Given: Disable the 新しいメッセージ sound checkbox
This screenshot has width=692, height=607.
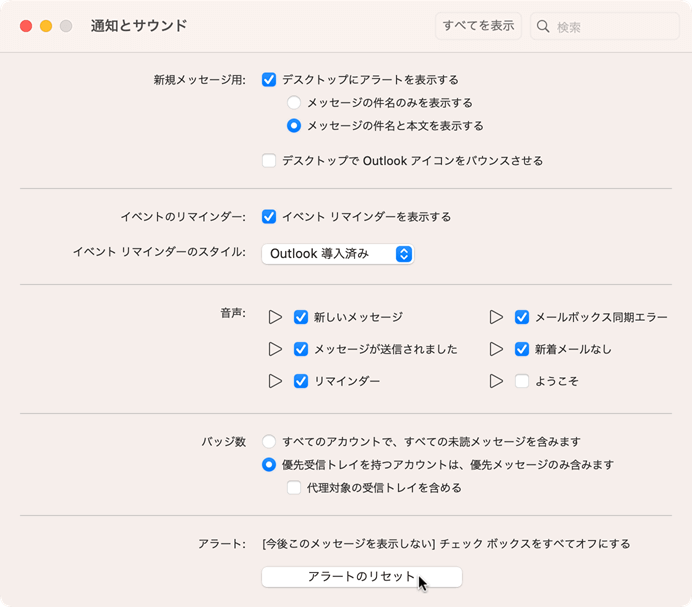Looking at the screenshot, I should point(301,317).
